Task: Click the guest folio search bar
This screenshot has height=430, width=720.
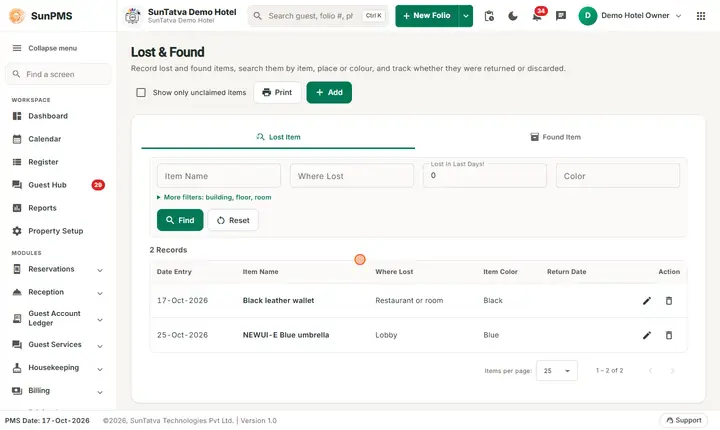Action: click(318, 16)
